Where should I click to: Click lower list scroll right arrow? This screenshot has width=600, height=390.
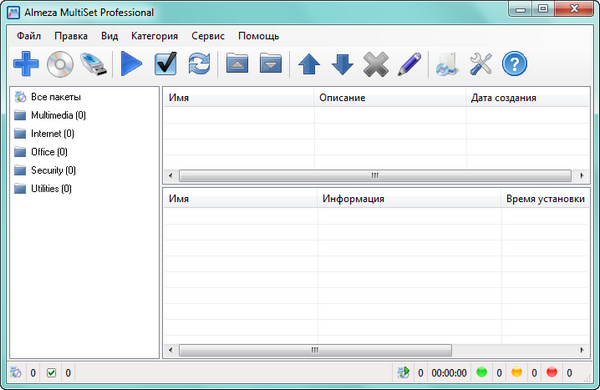coord(582,350)
